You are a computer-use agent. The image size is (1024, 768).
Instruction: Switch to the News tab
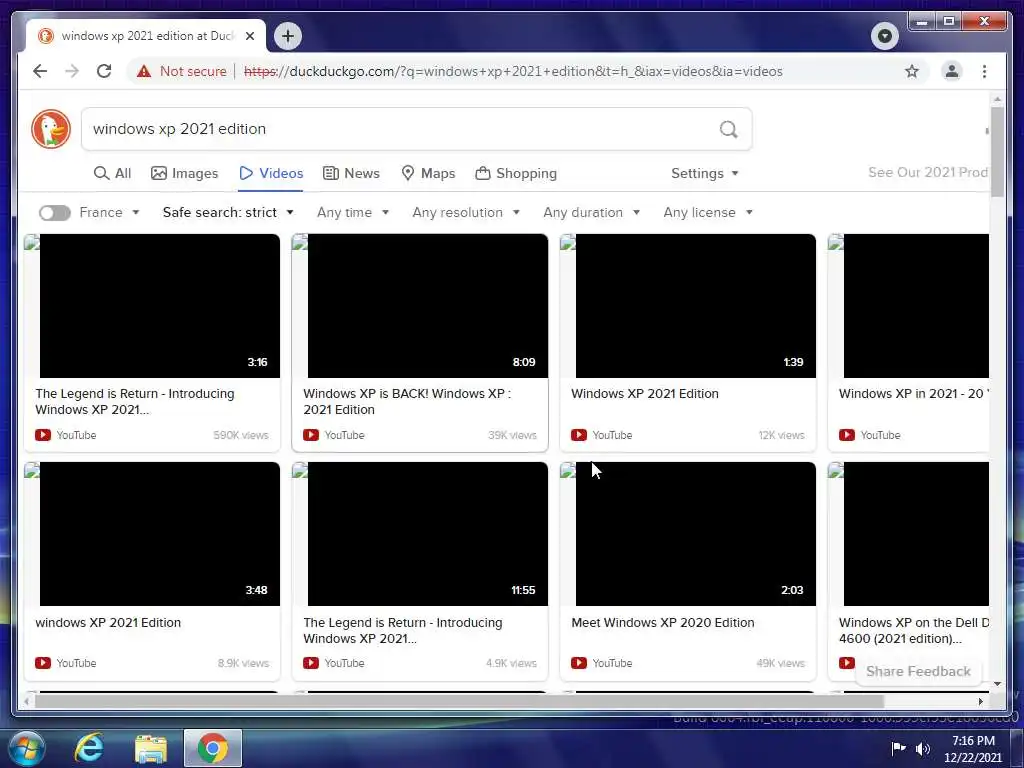click(351, 173)
